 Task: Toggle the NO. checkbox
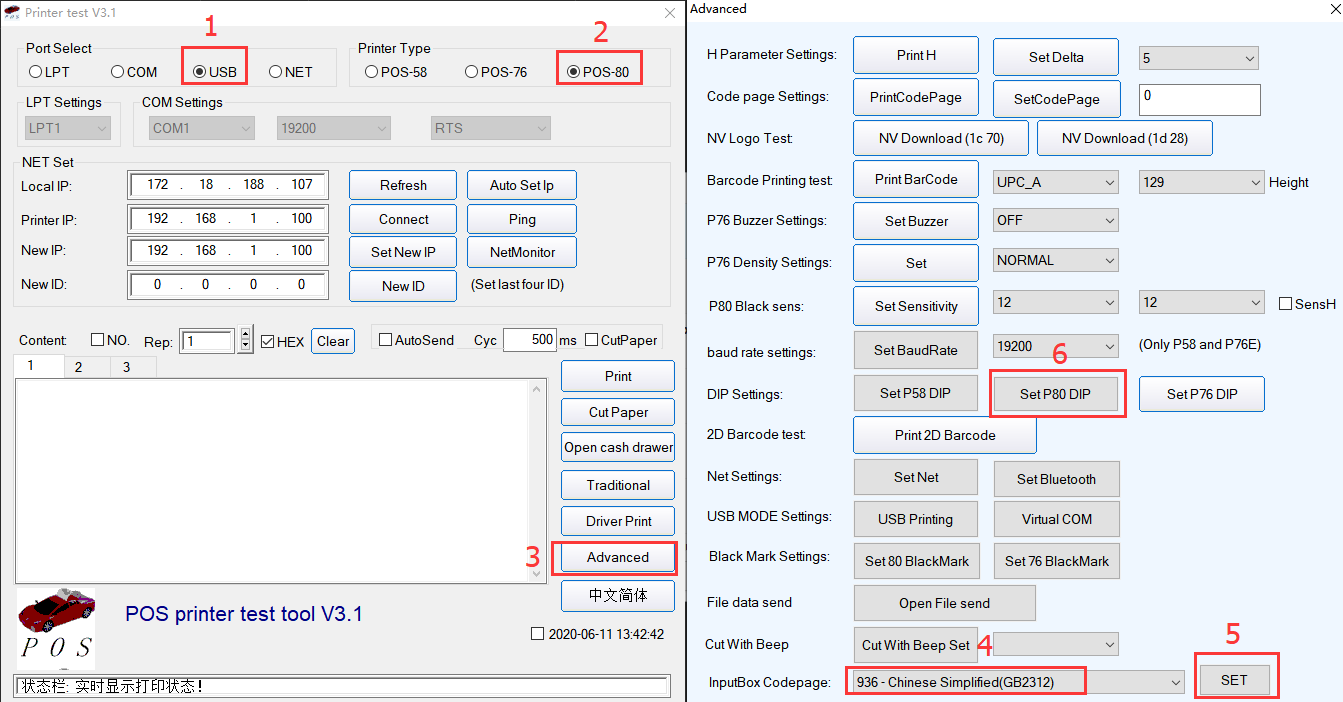click(98, 340)
